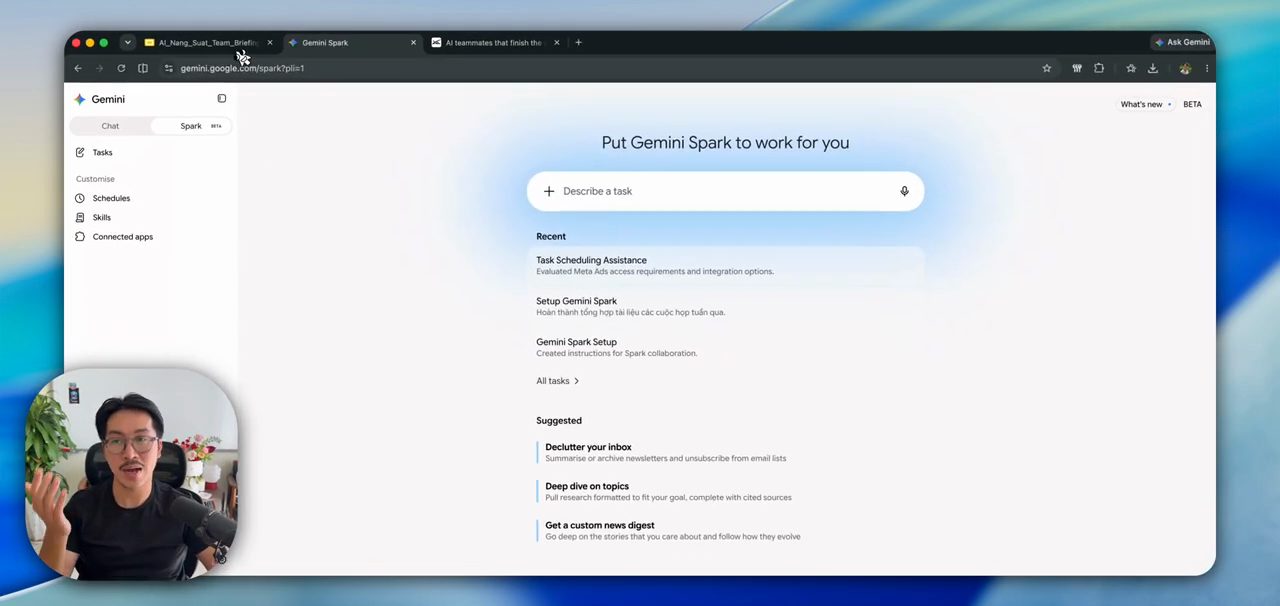
Task: View site information icon in address bar
Action: coord(169,68)
